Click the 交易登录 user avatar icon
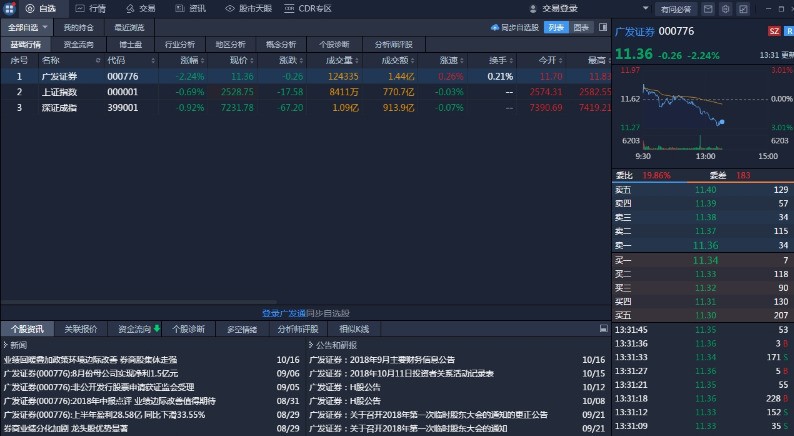Viewport: 794px width, 436px height. click(x=533, y=9)
